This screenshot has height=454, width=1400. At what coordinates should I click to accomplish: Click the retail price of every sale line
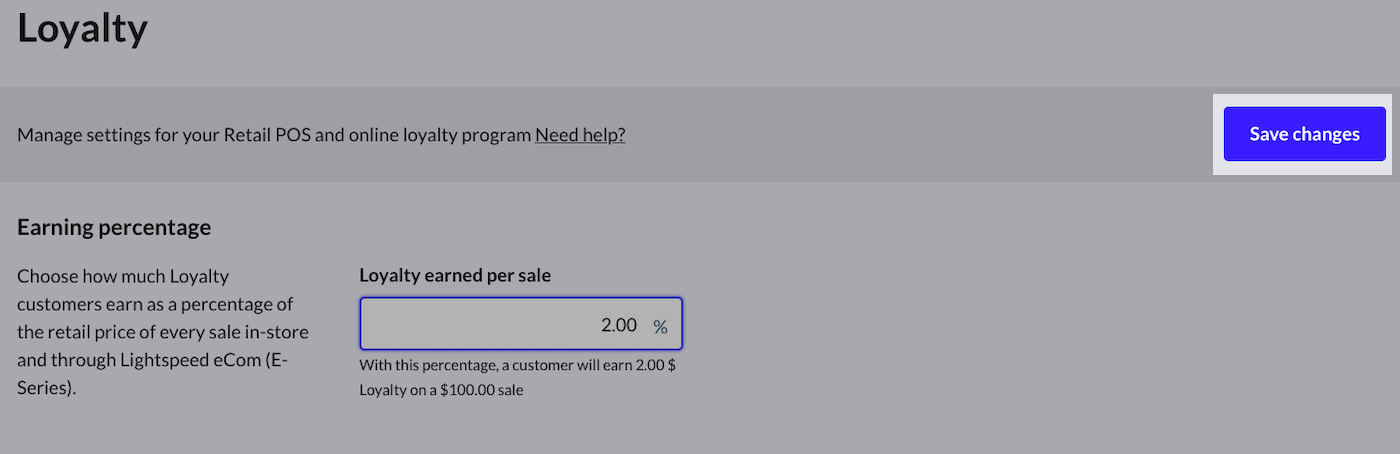[163, 331]
